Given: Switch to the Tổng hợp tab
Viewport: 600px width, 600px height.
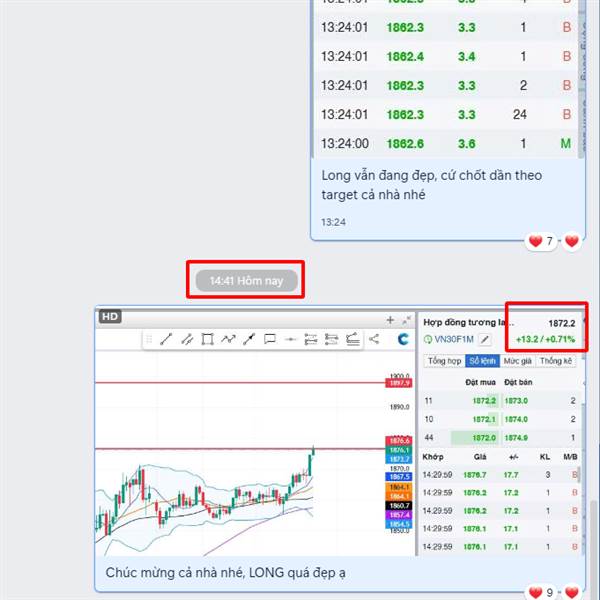Looking at the screenshot, I should coord(445,361).
